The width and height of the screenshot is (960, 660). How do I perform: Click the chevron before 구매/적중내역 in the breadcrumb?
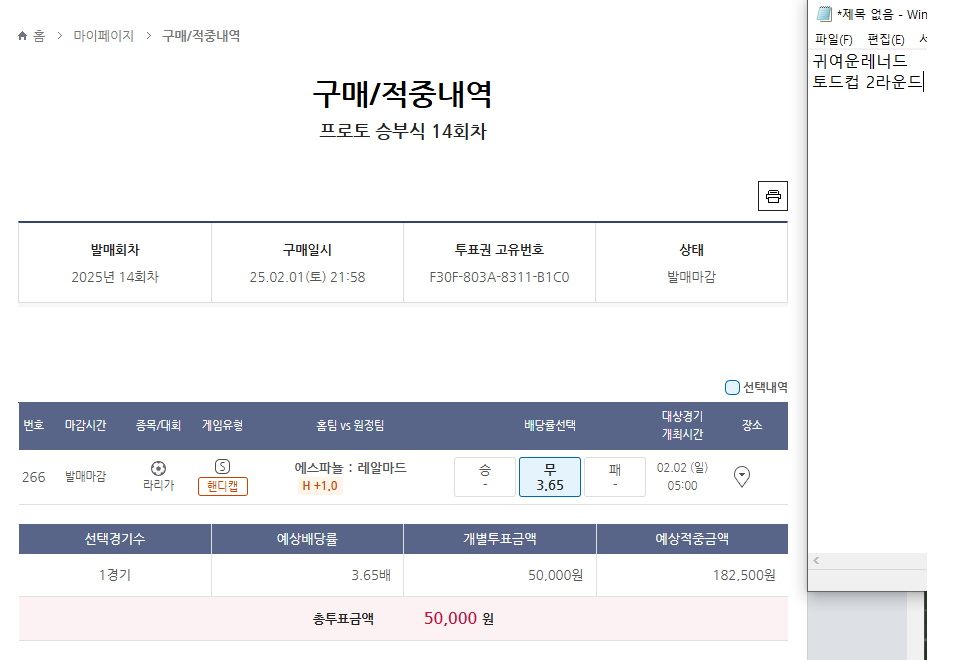coord(149,36)
